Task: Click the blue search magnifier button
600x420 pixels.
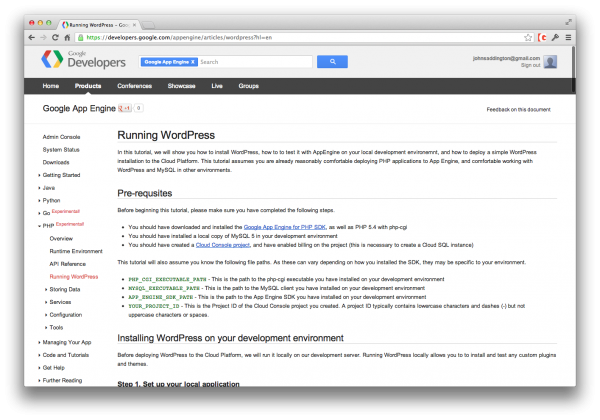Action: (x=332, y=62)
